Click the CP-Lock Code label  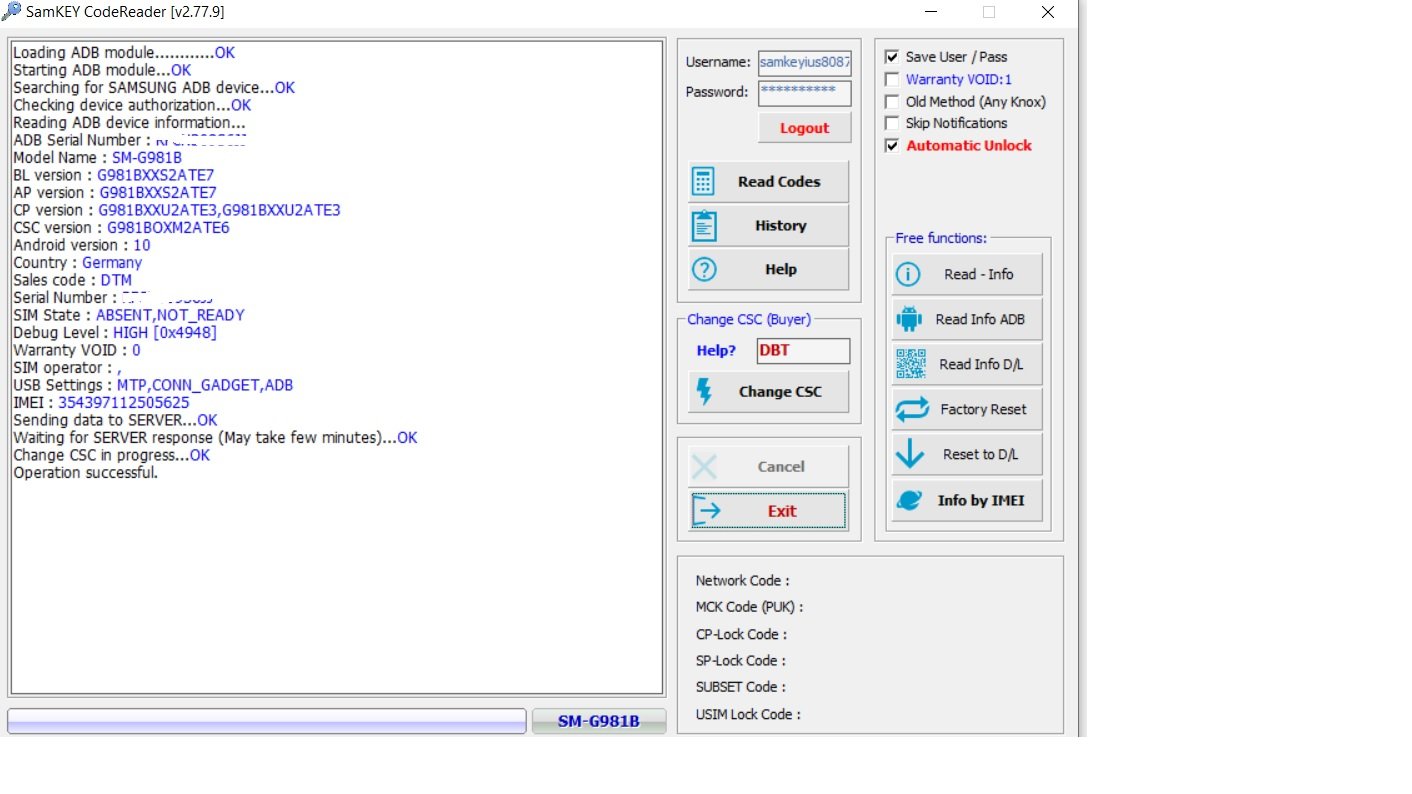pyautogui.click(x=742, y=634)
